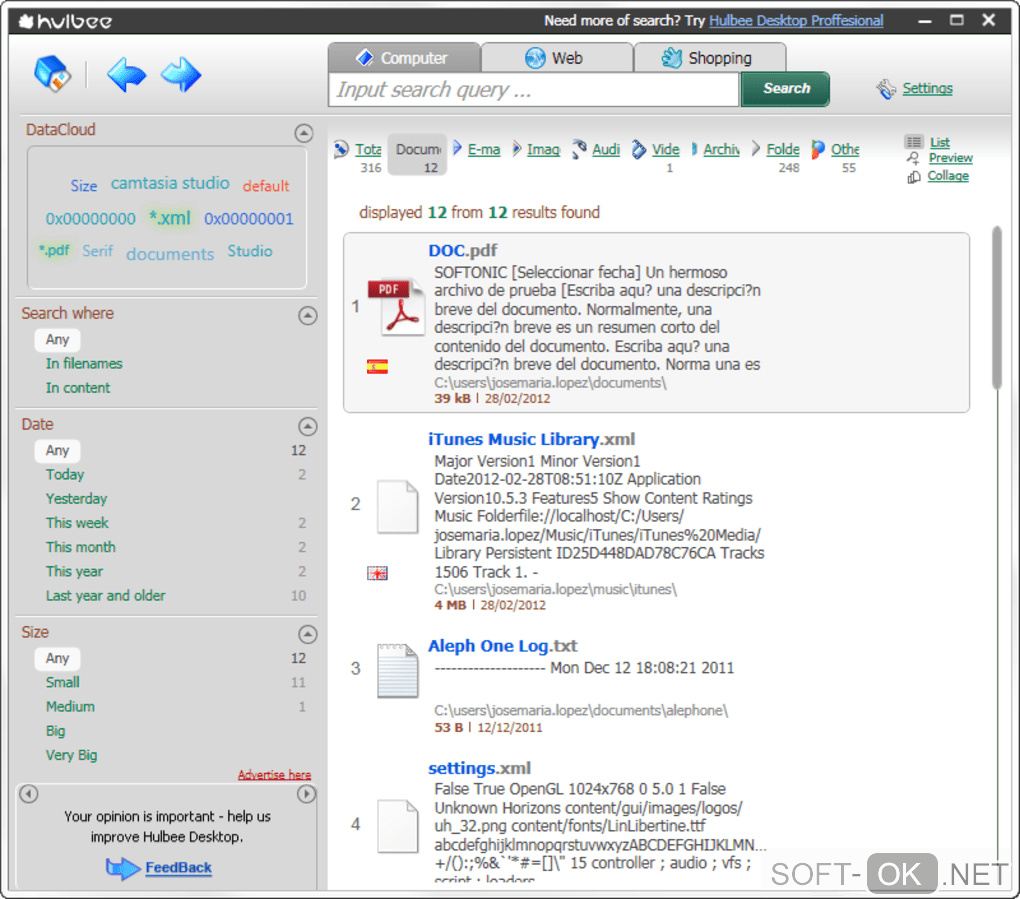
Task: Open iTunes Music Library.xml result
Action: [531, 440]
